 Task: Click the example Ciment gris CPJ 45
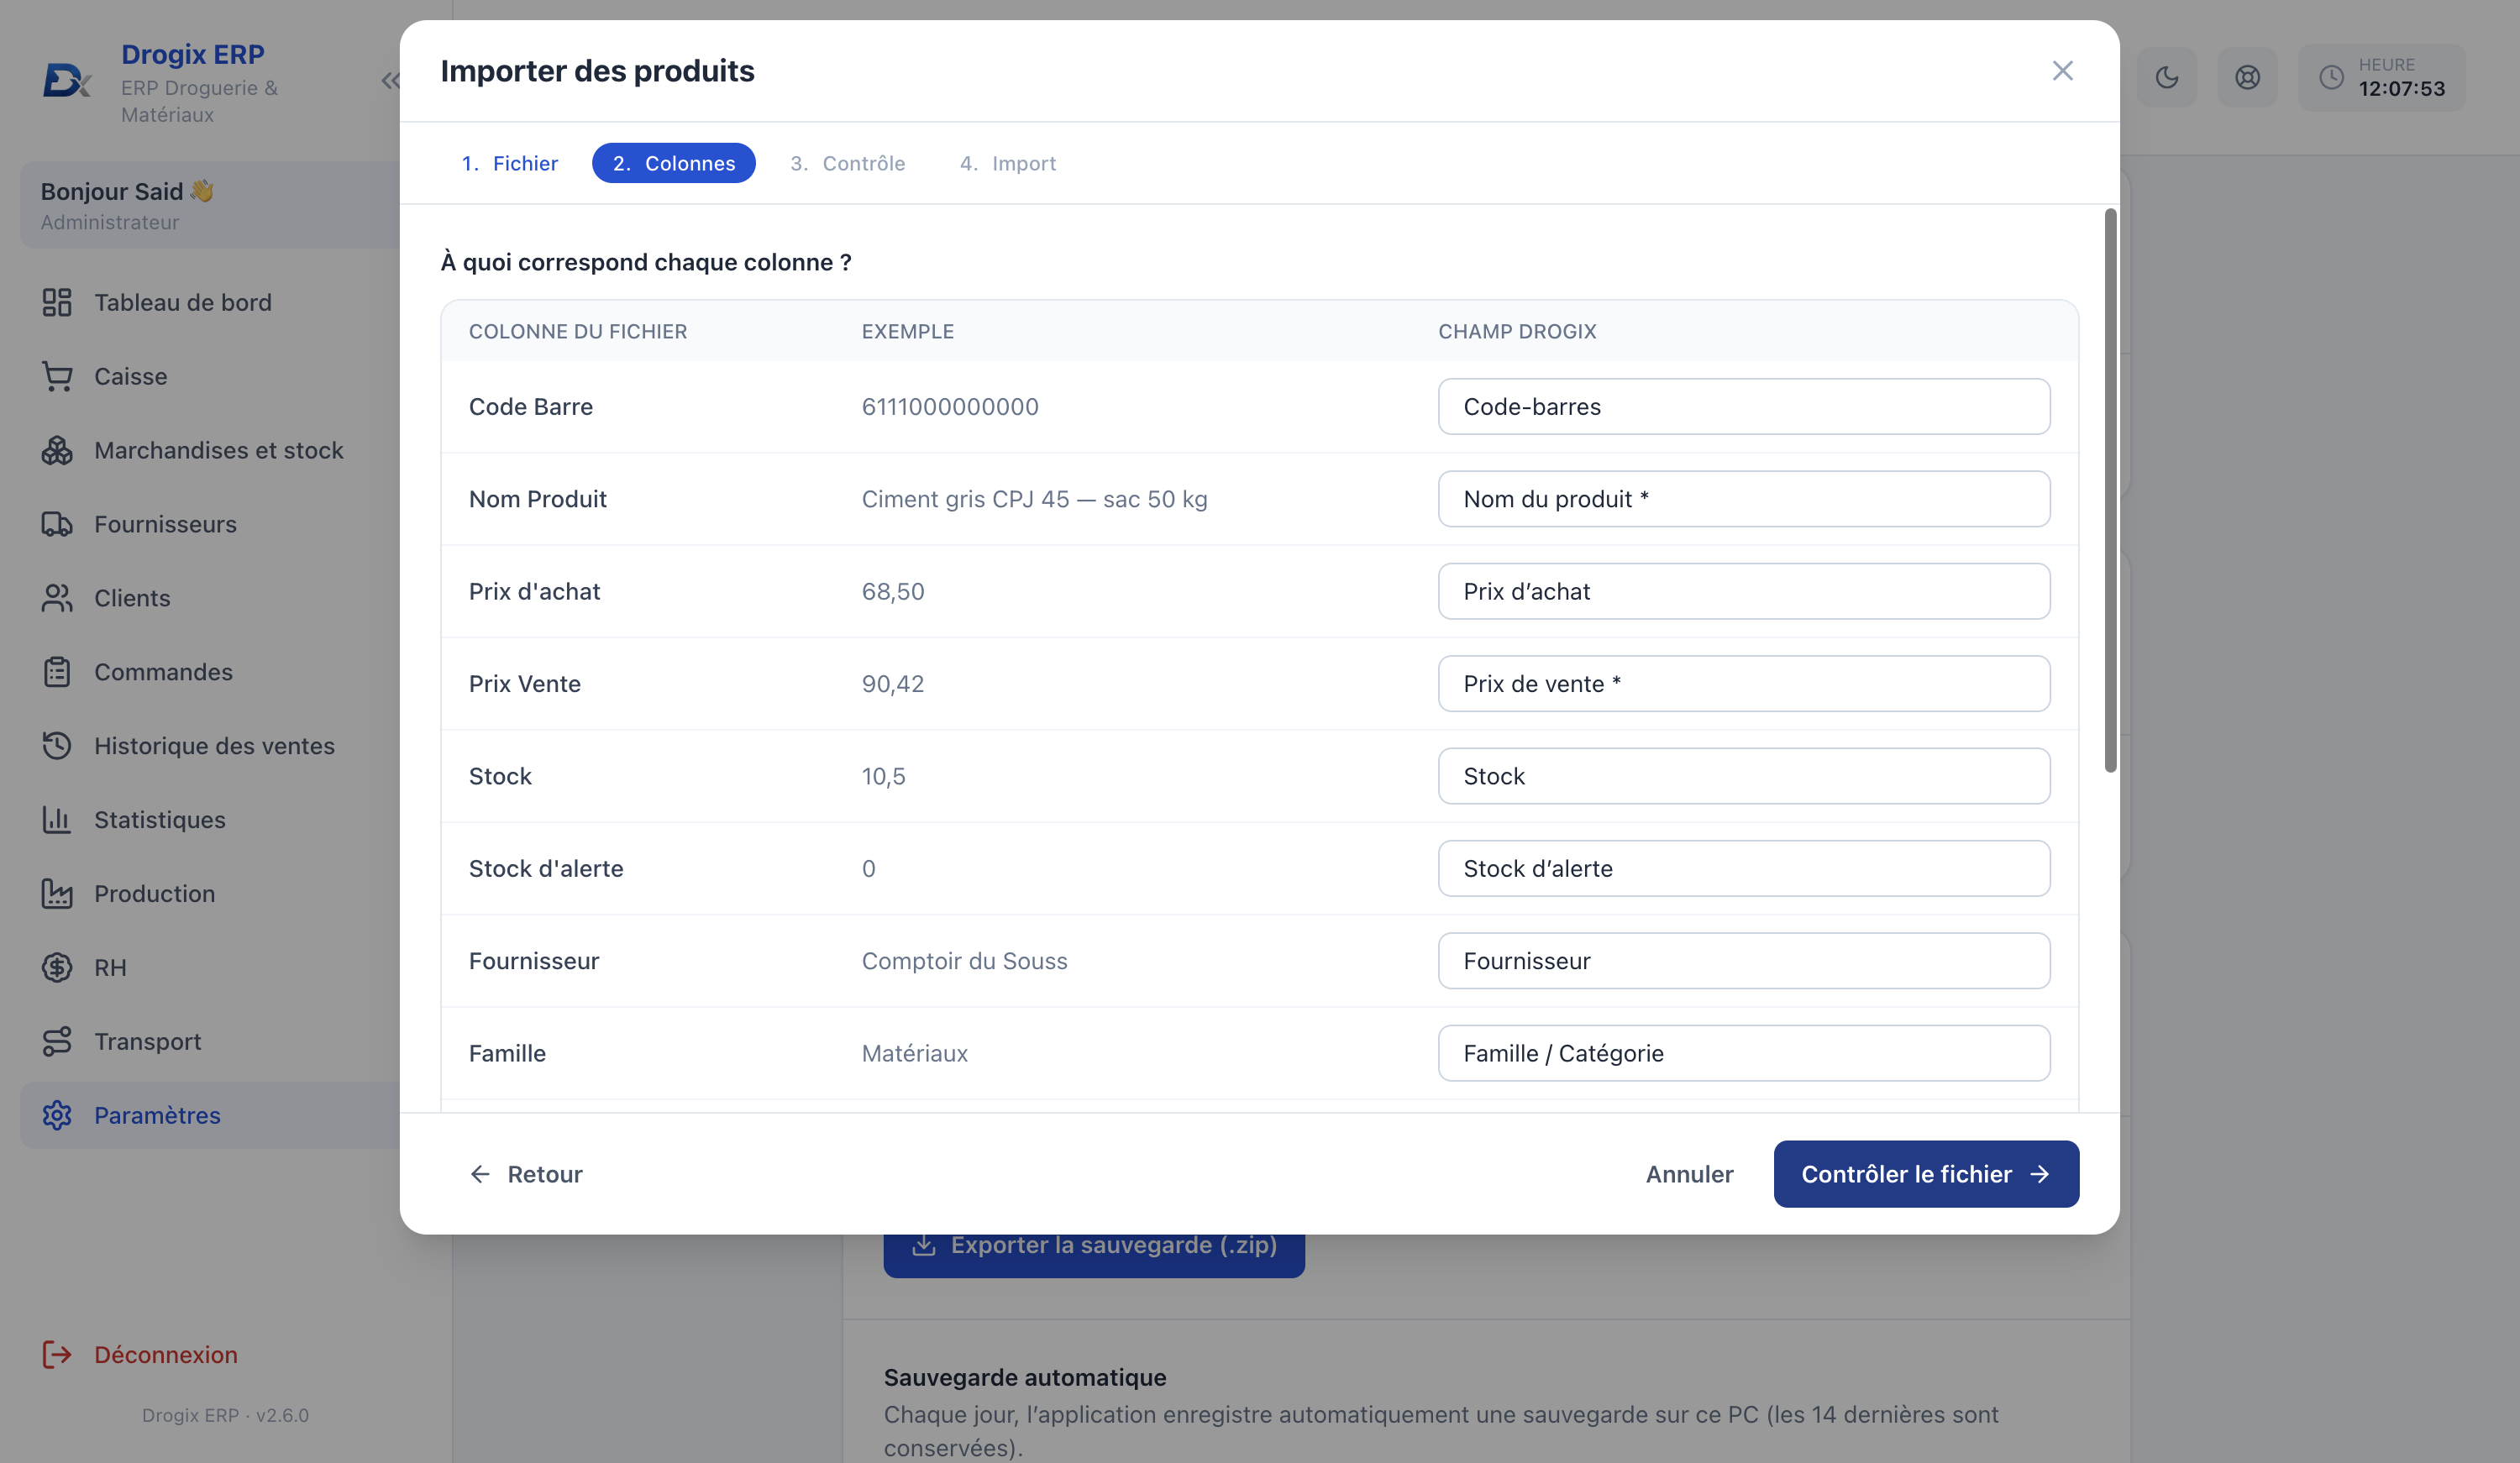1034,499
